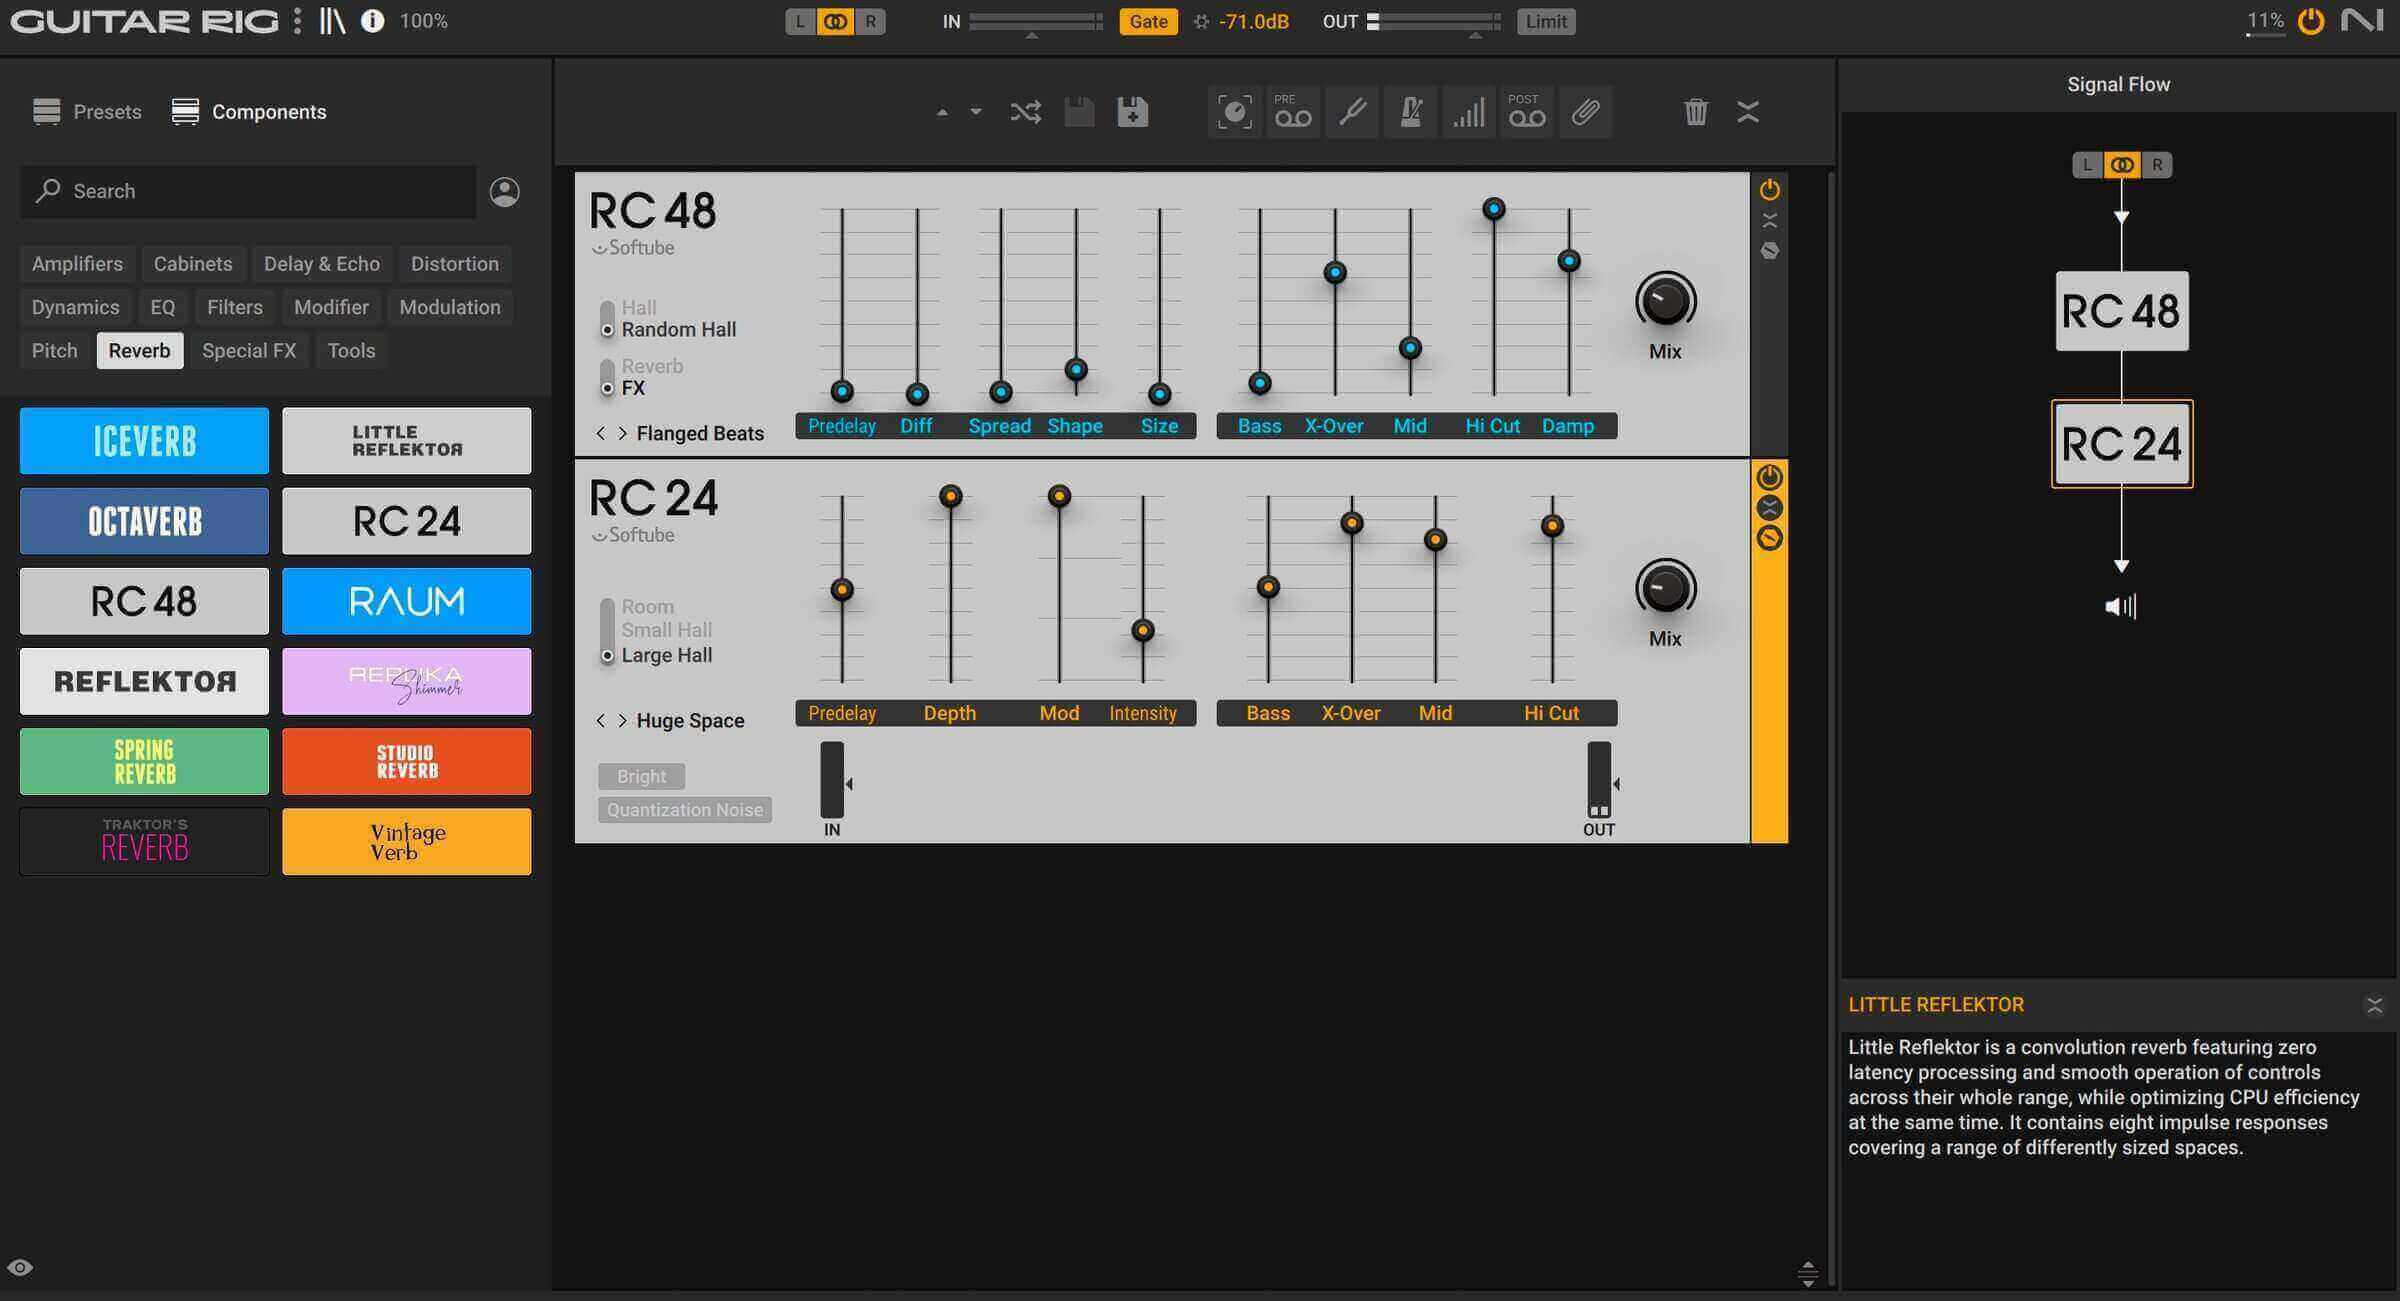
Task: Click the preset up arrow in toolbar
Action: tap(942, 112)
